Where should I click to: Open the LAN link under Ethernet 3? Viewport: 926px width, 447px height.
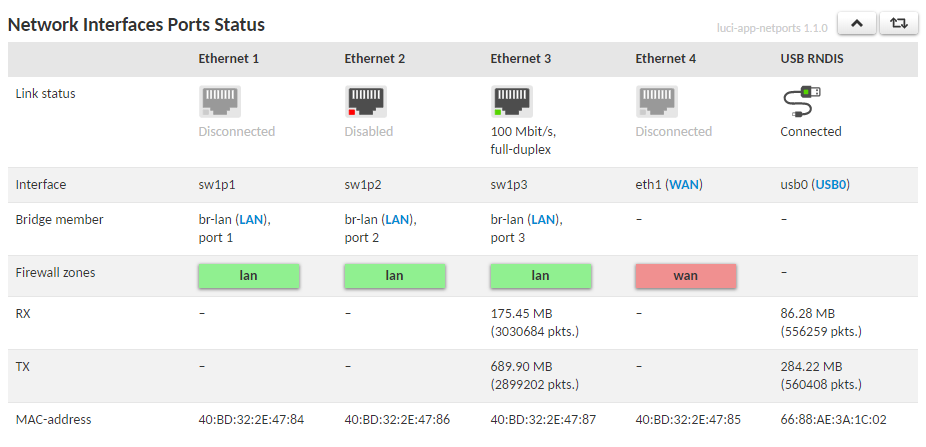(543, 220)
